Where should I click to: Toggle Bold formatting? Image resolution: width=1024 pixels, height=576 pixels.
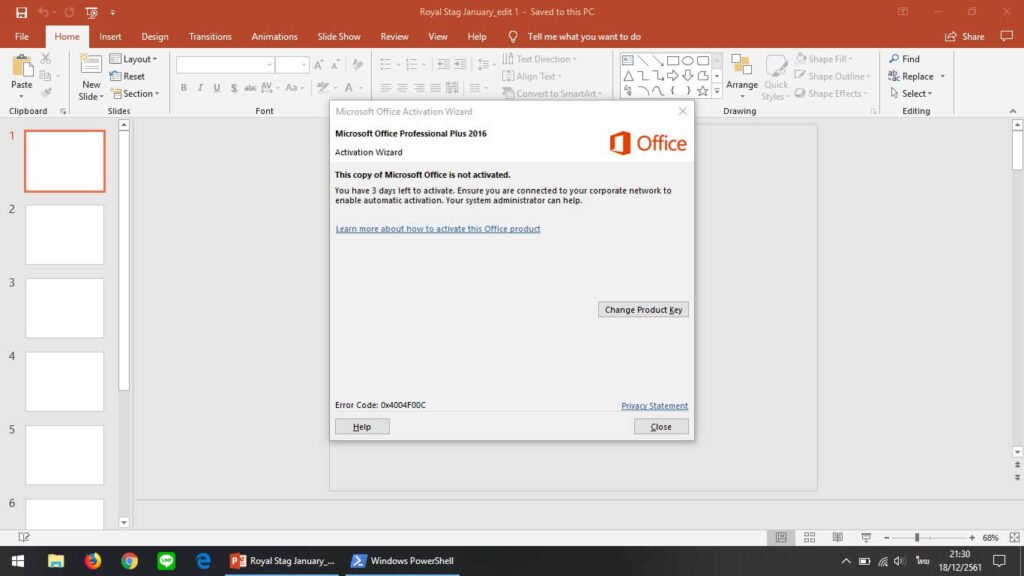click(184, 88)
